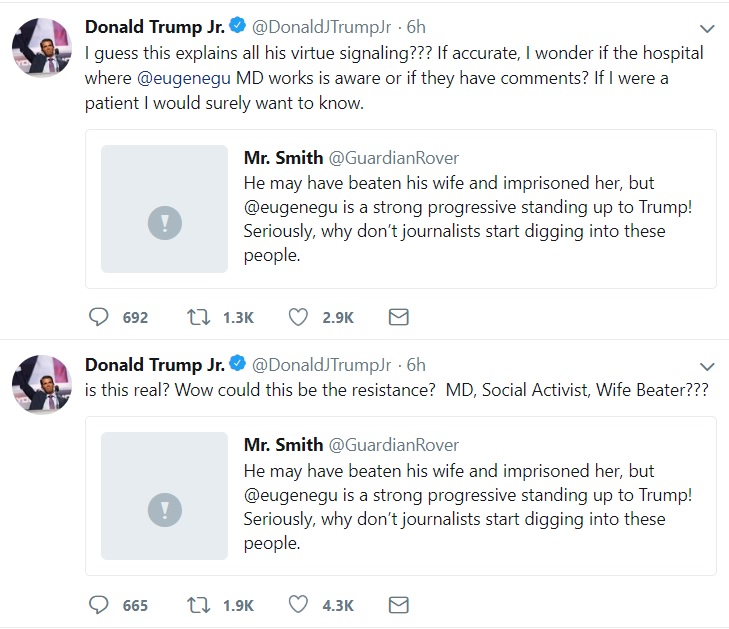
Task: Open profile picture on the second tweet
Action: click(42, 385)
